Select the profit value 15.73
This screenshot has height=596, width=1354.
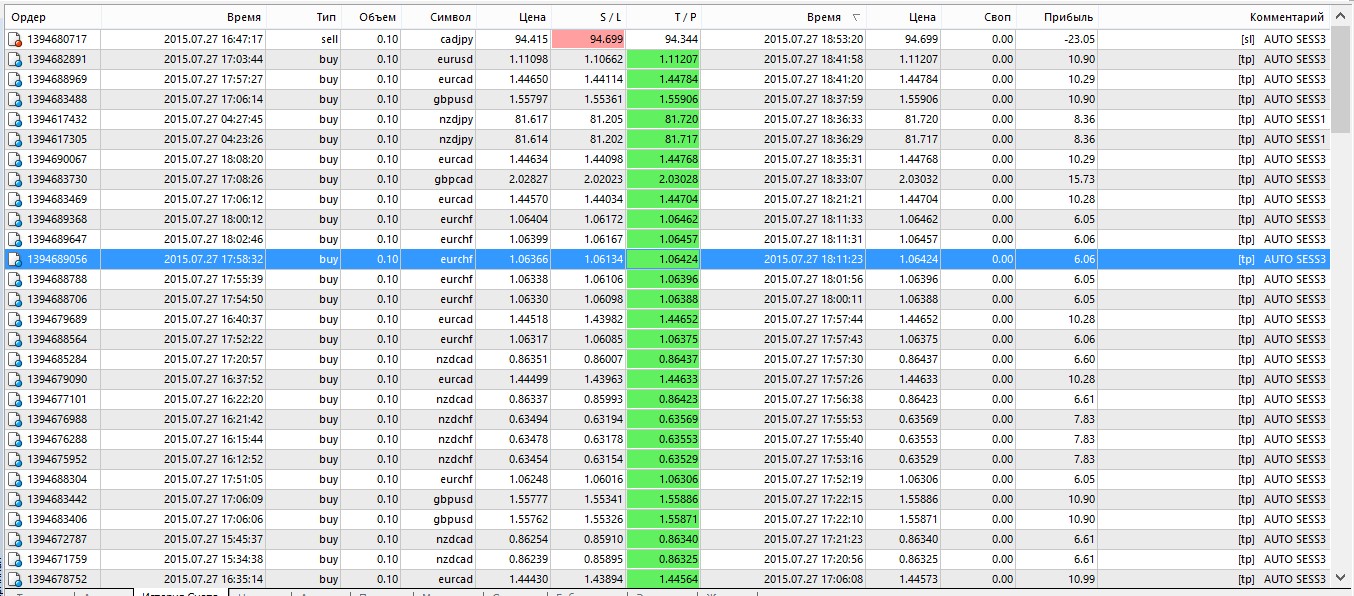pyautogui.click(x=1081, y=179)
